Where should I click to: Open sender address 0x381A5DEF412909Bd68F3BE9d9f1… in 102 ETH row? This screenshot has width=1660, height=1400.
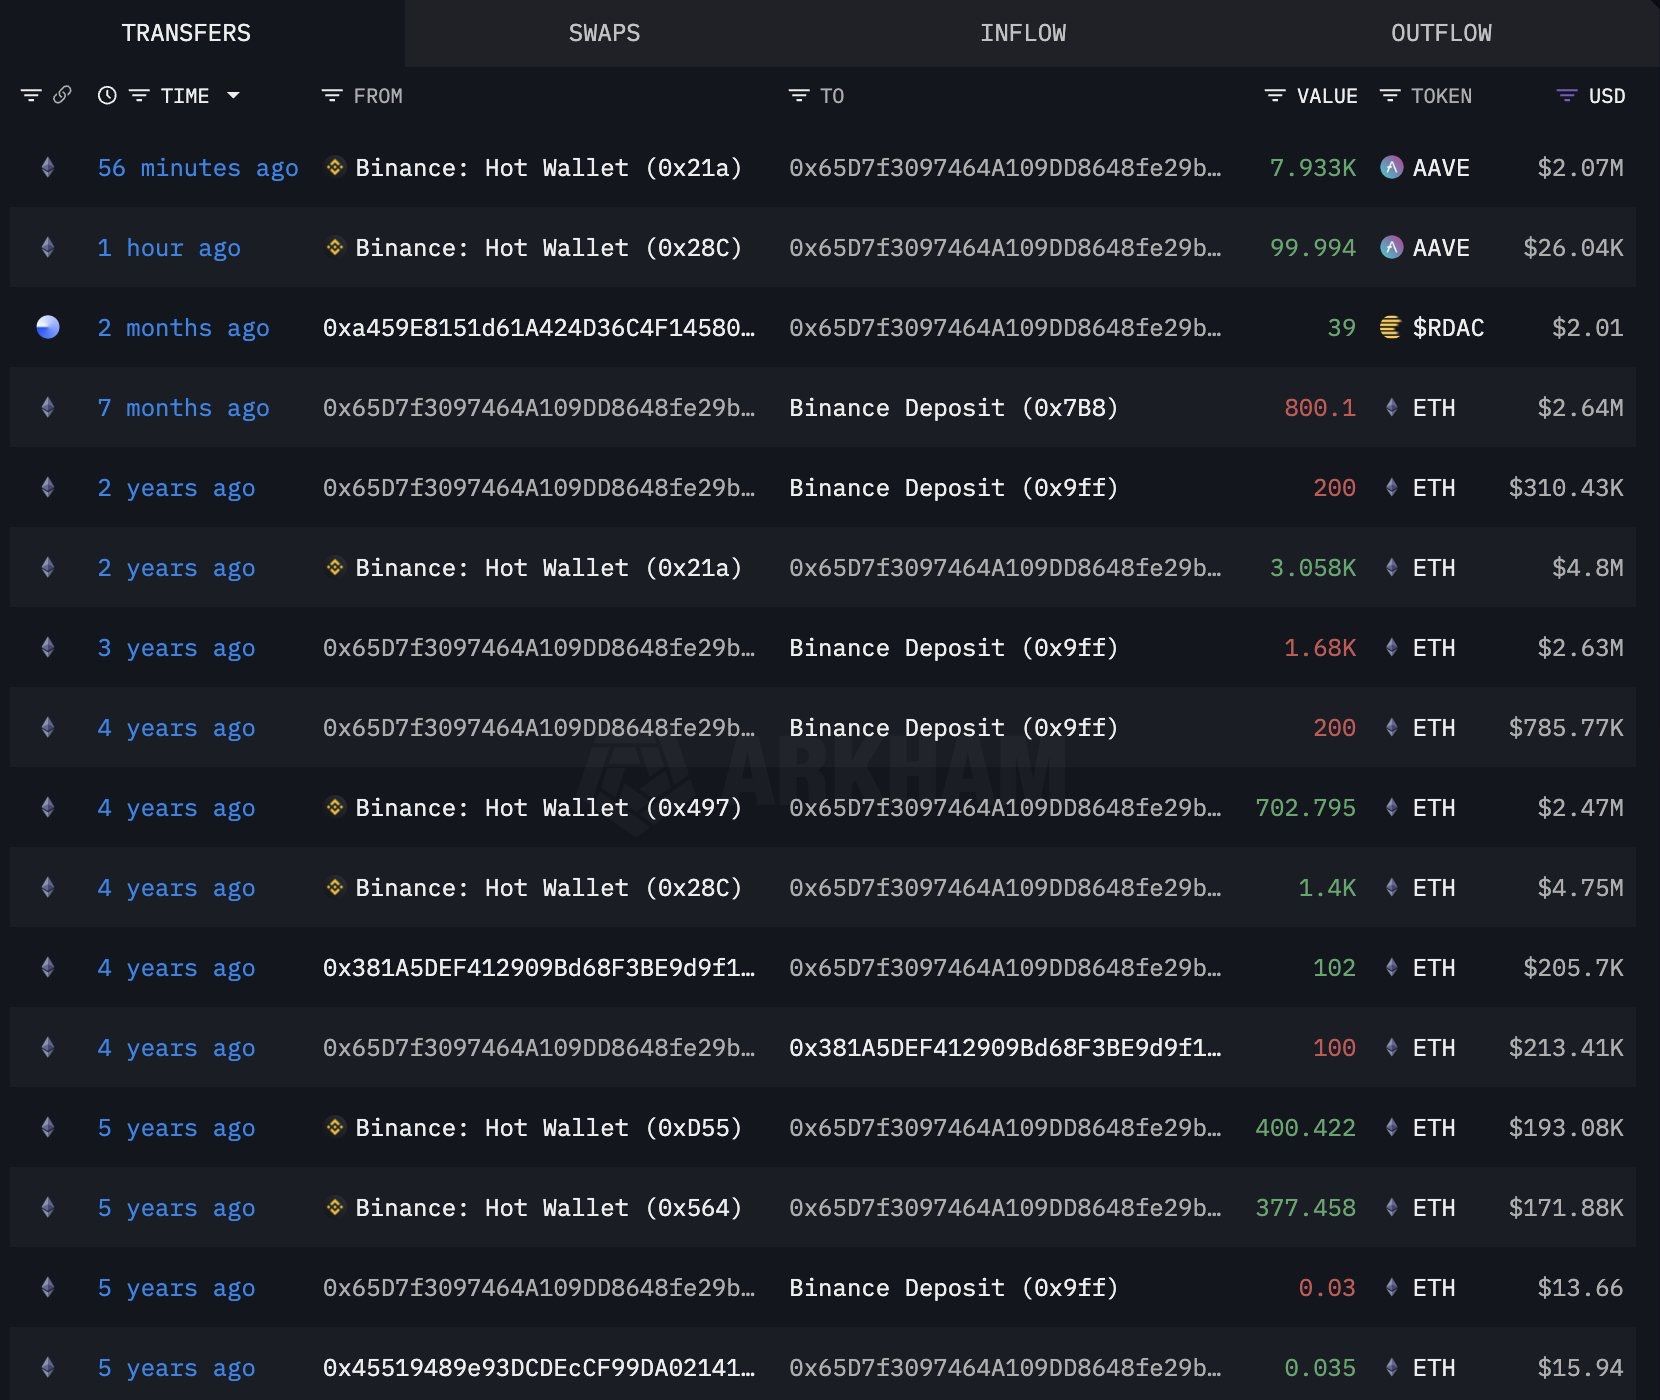tap(539, 968)
